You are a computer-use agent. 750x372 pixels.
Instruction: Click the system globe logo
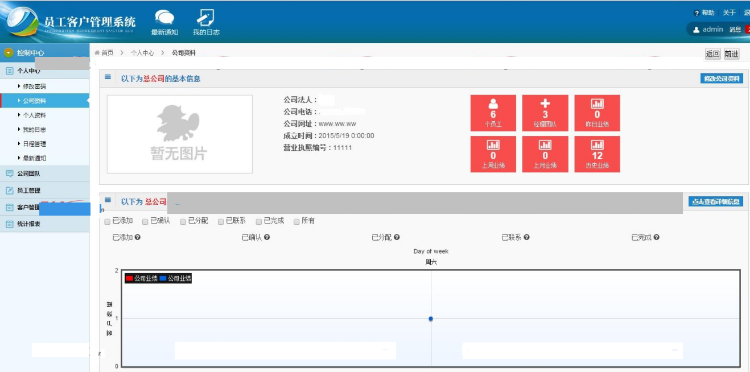coord(21,21)
